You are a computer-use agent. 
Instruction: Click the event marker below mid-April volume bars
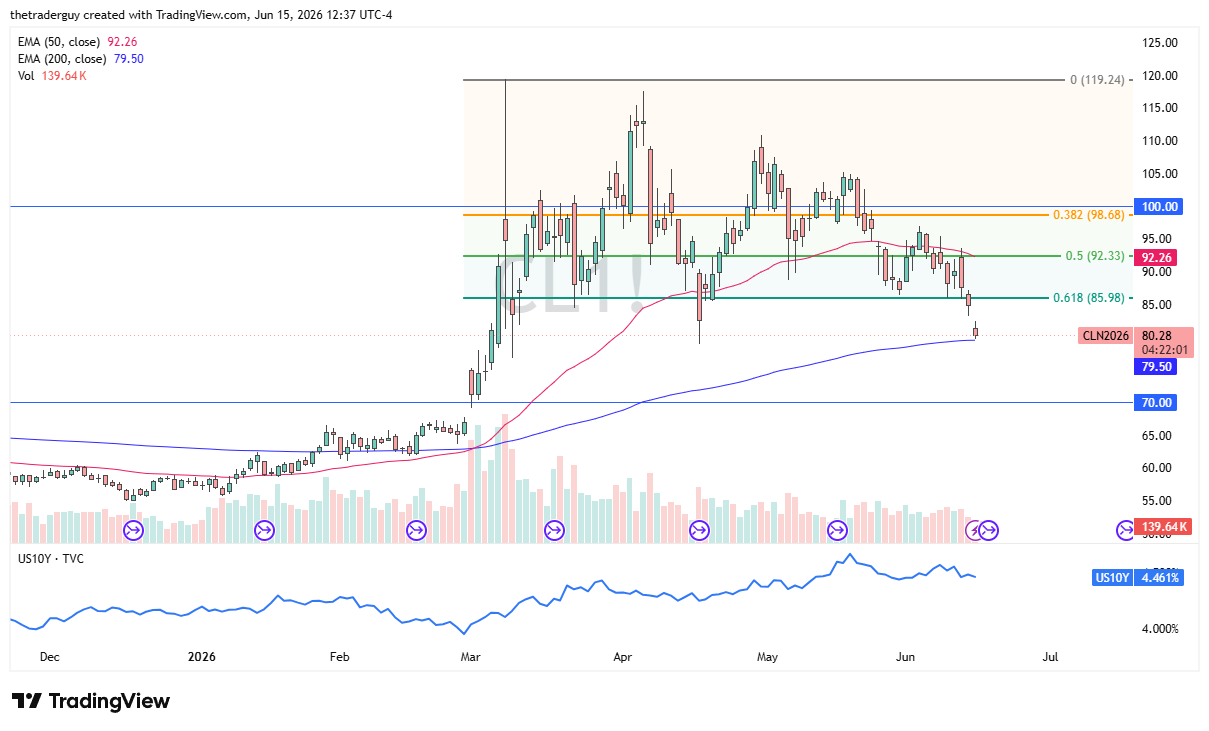tap(699, 529)
